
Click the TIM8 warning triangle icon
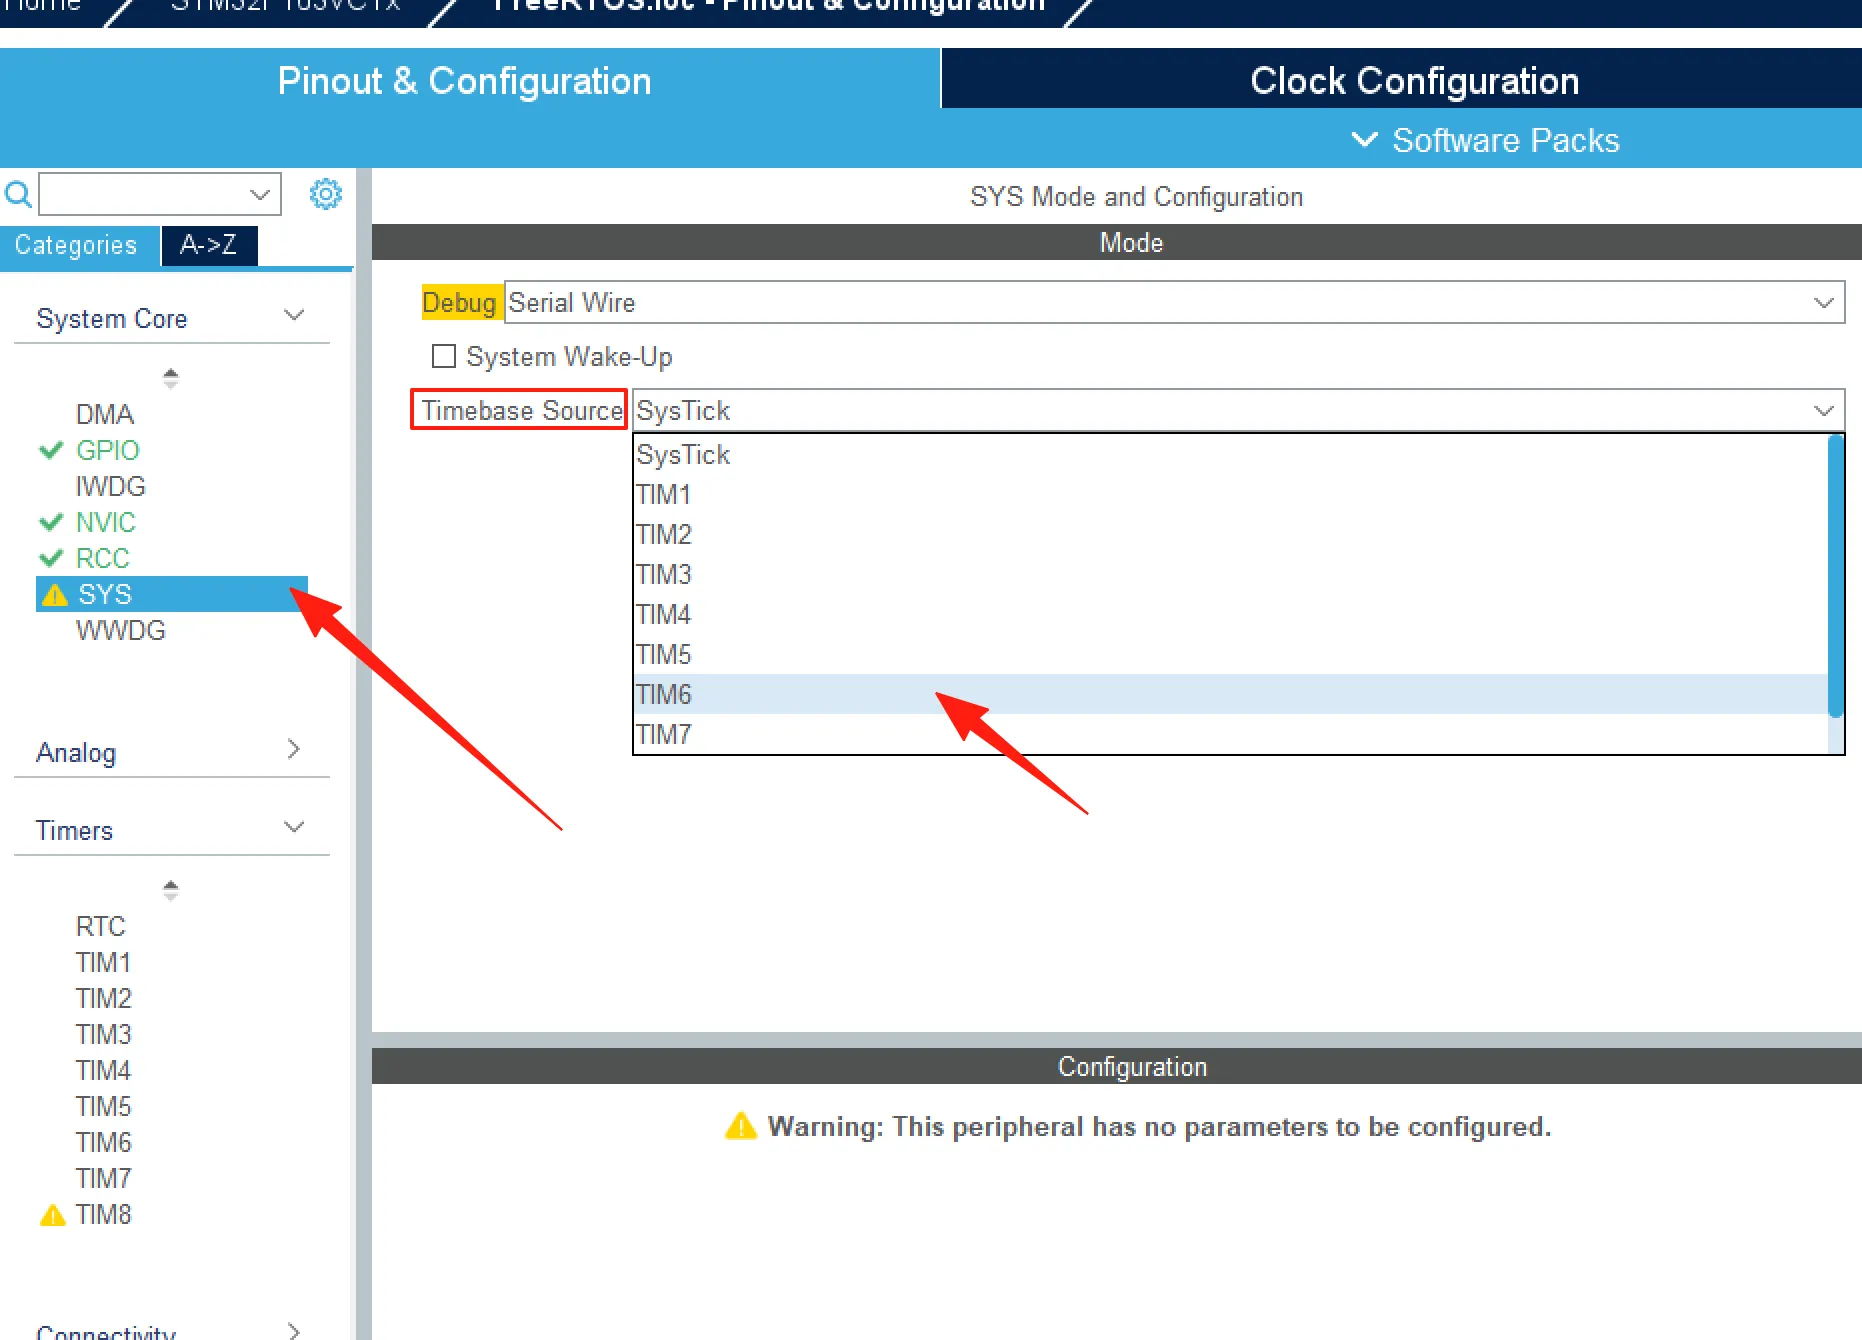(x=52, y=1215)
